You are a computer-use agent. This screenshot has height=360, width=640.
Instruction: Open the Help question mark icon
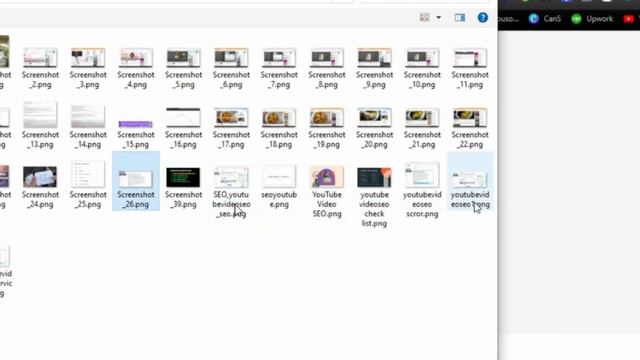[x=482, y=18]
